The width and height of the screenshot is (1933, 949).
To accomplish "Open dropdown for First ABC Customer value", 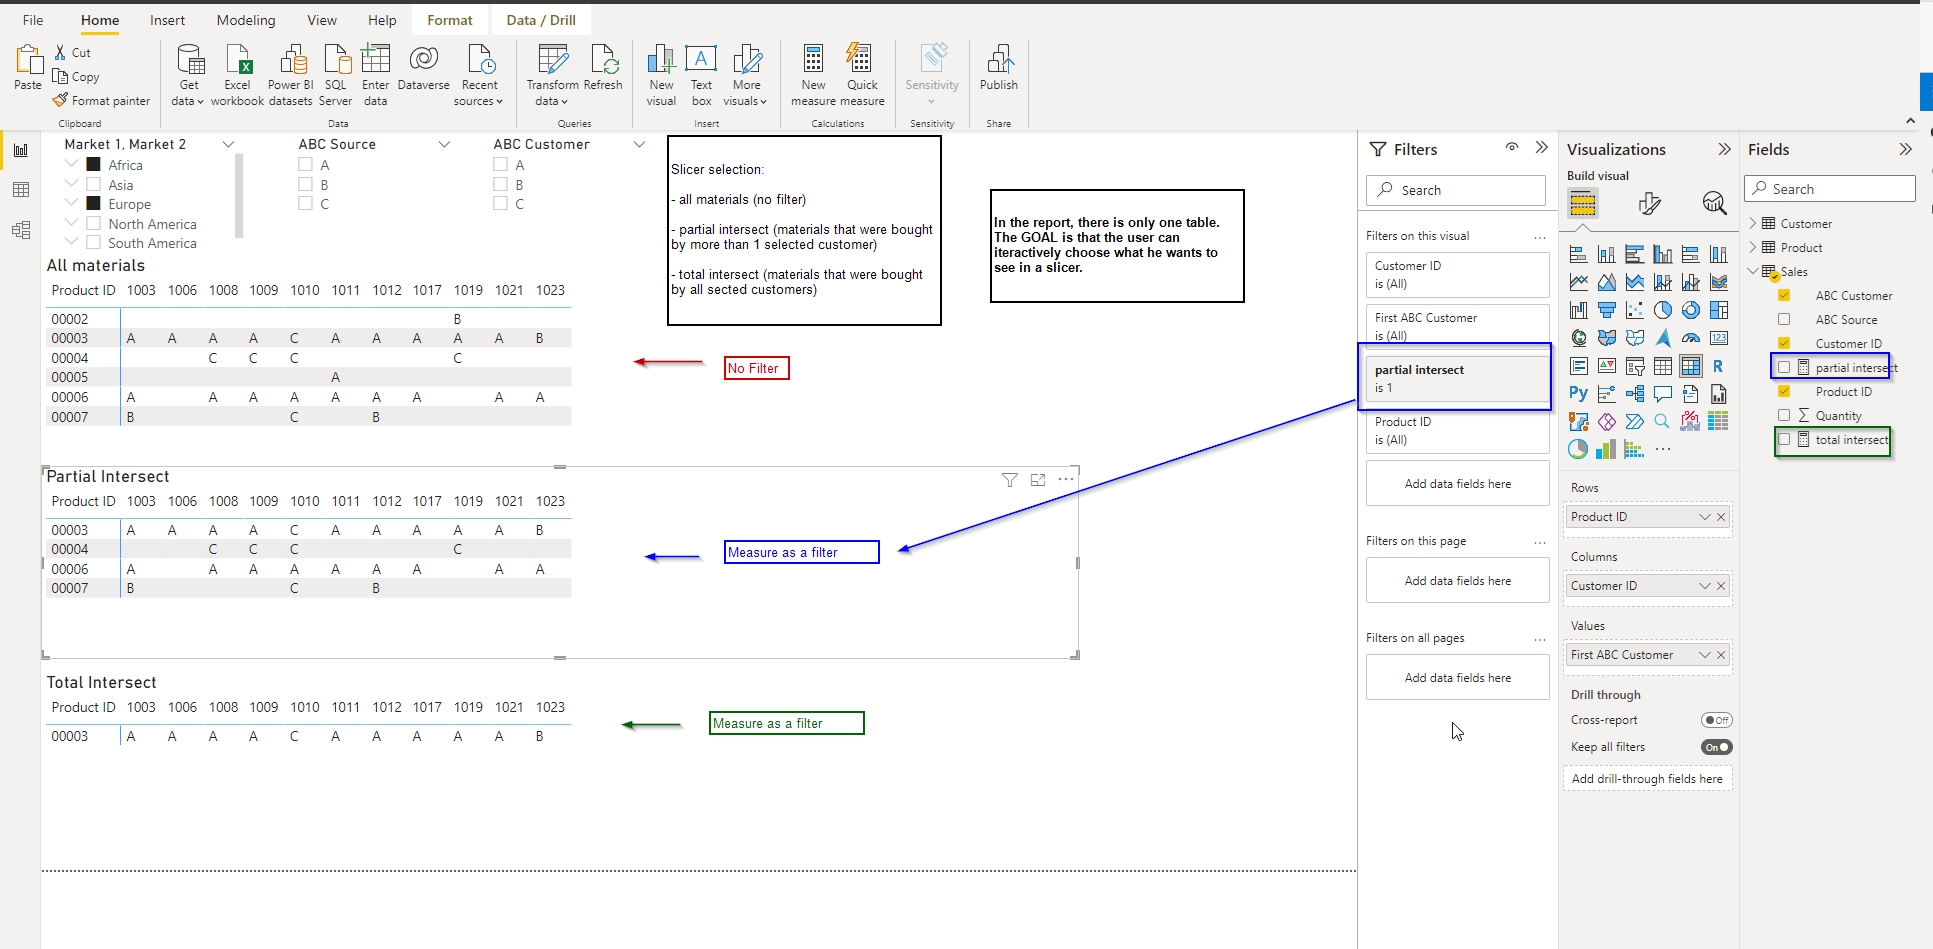I will (1704, 655).
